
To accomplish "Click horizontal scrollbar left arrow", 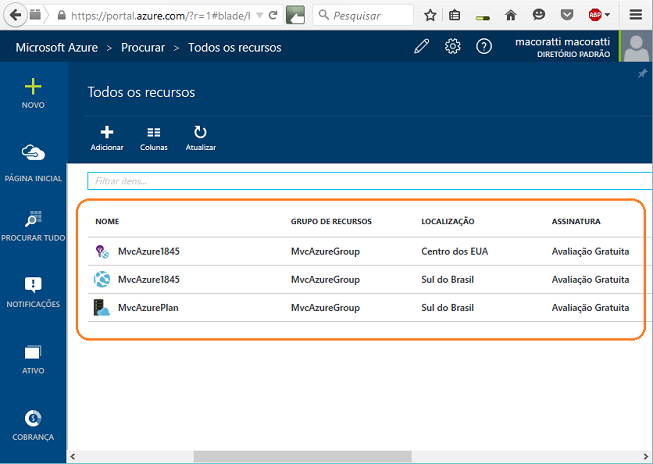I will pyautogui.click(x=72, y=457).
